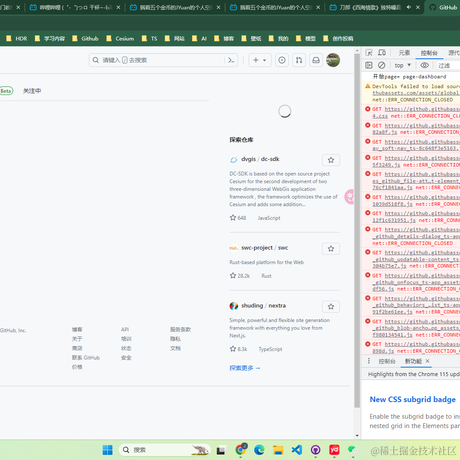Open the shuding/nextra repository link

pos(263,306)
